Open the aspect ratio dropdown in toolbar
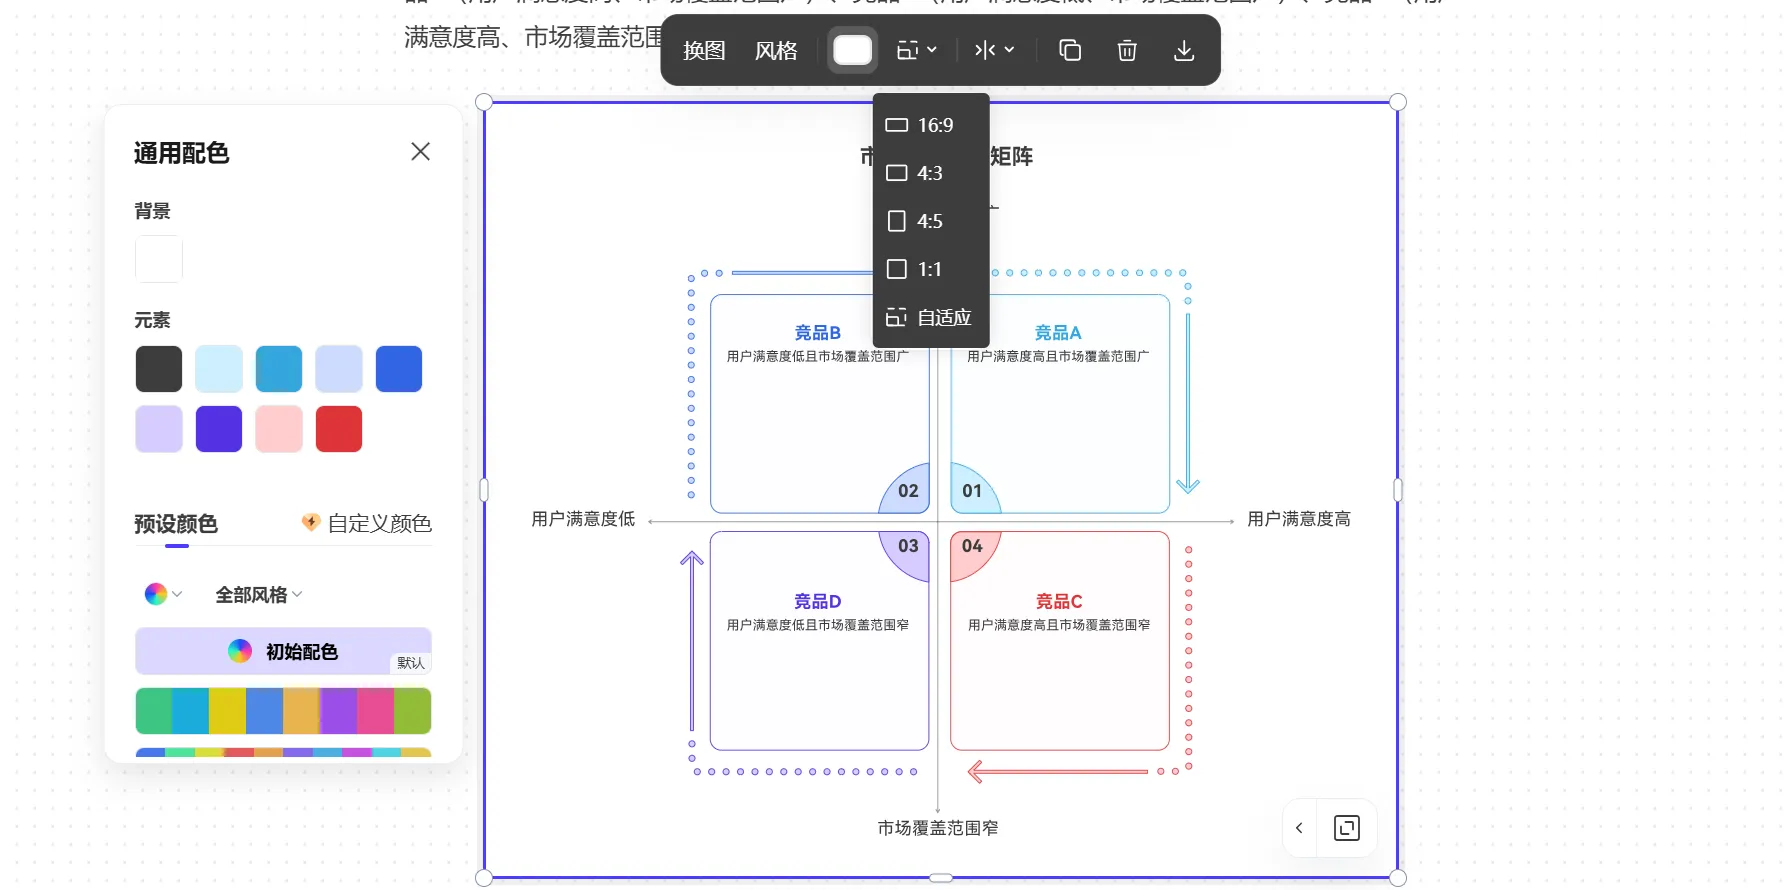 click(x=916, y=50)
